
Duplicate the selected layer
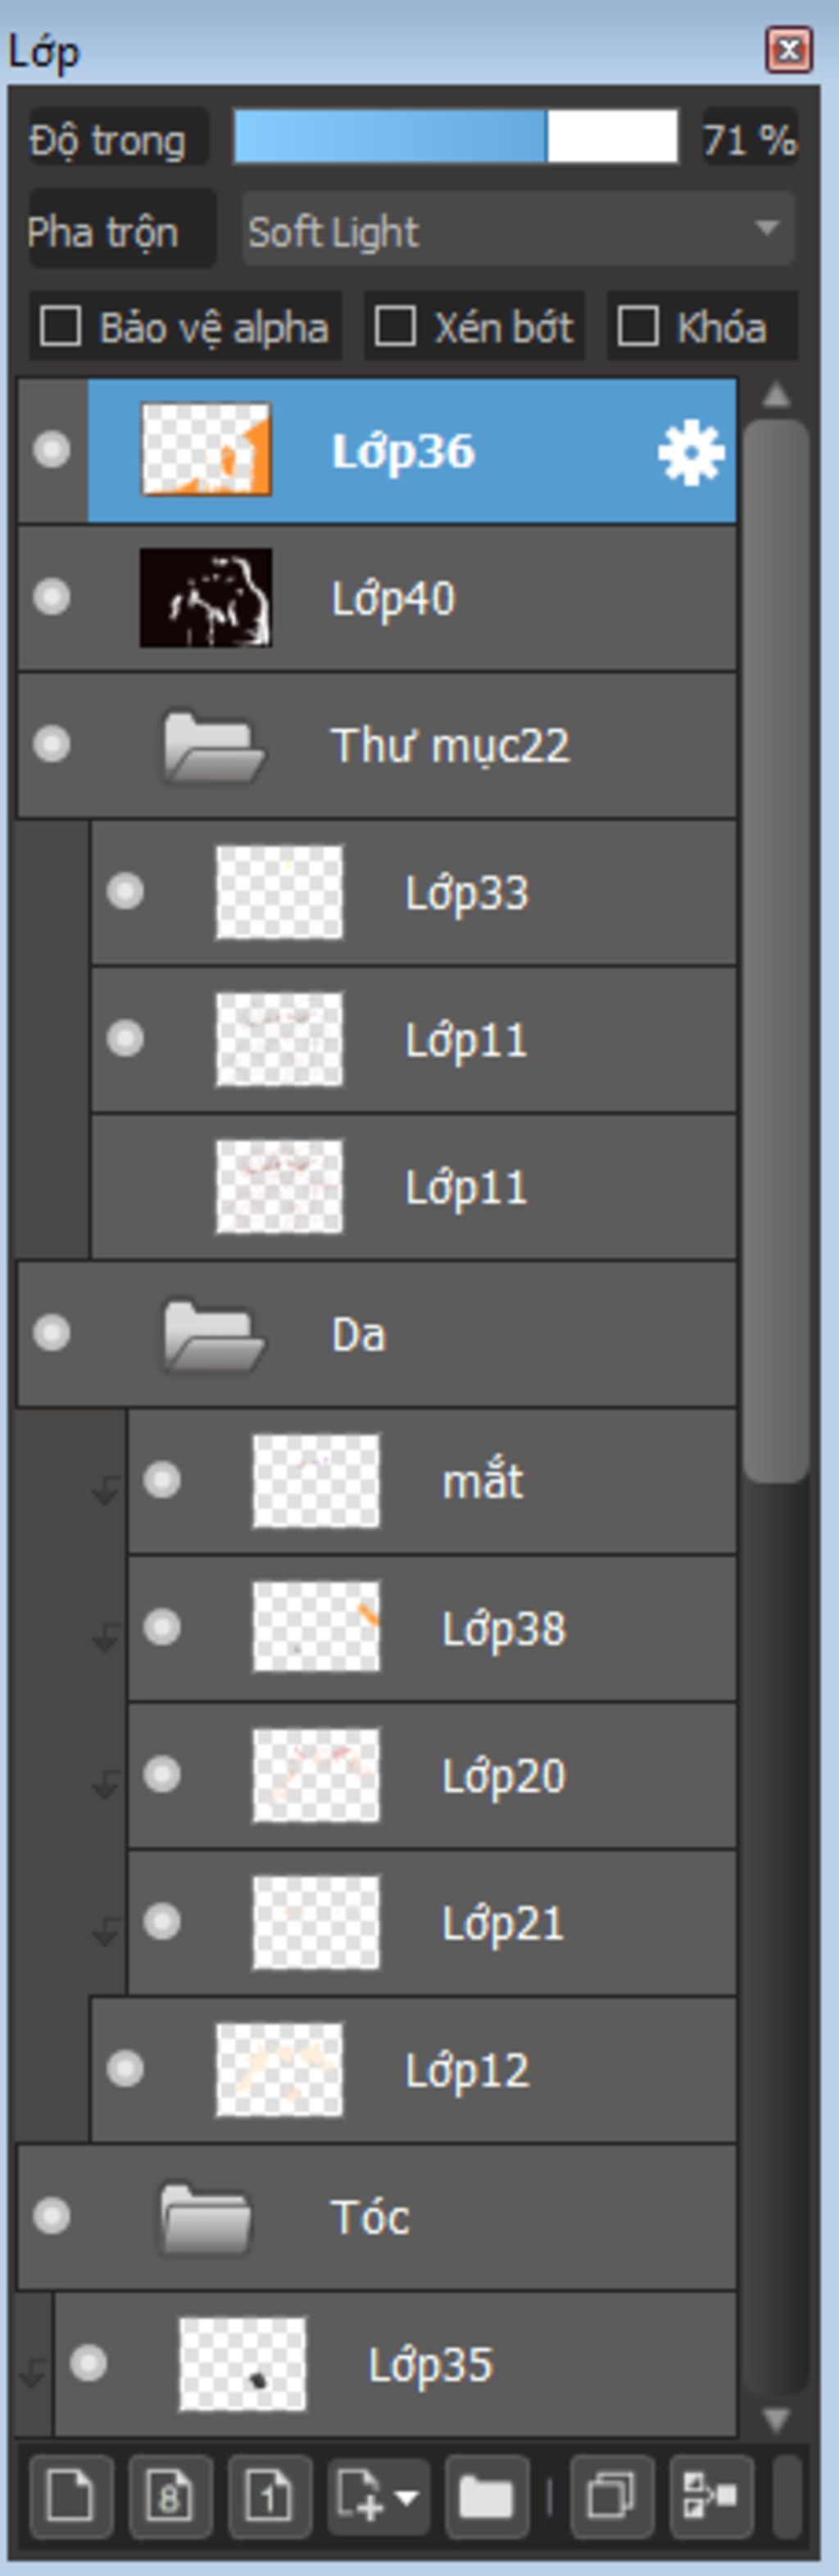[x=611, y=2496]
